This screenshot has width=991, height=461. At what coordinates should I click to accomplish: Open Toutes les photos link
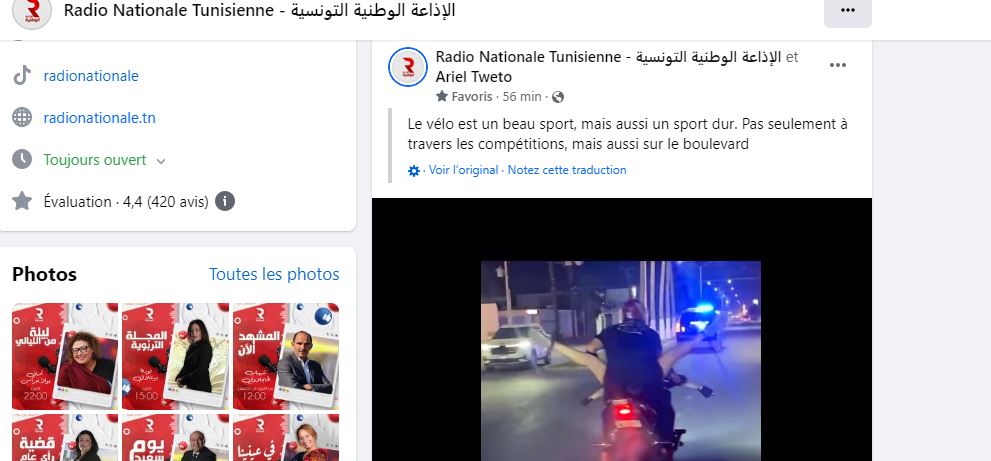(x=274, y=274)
